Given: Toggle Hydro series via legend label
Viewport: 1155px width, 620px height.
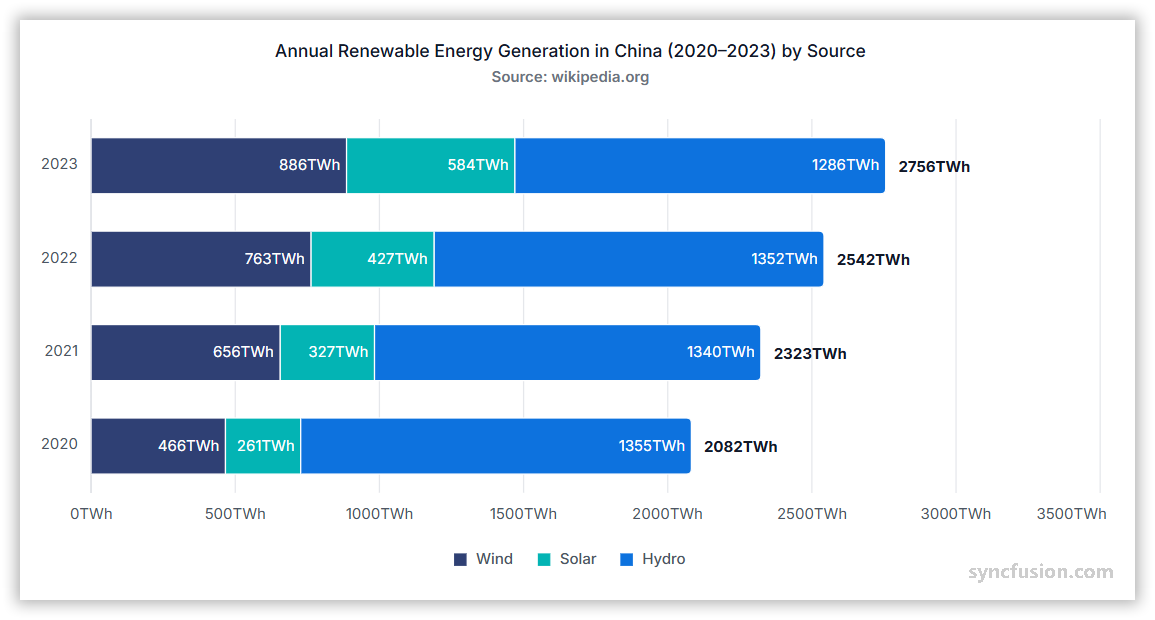Looking at the screenshot, I should [663, 559].
